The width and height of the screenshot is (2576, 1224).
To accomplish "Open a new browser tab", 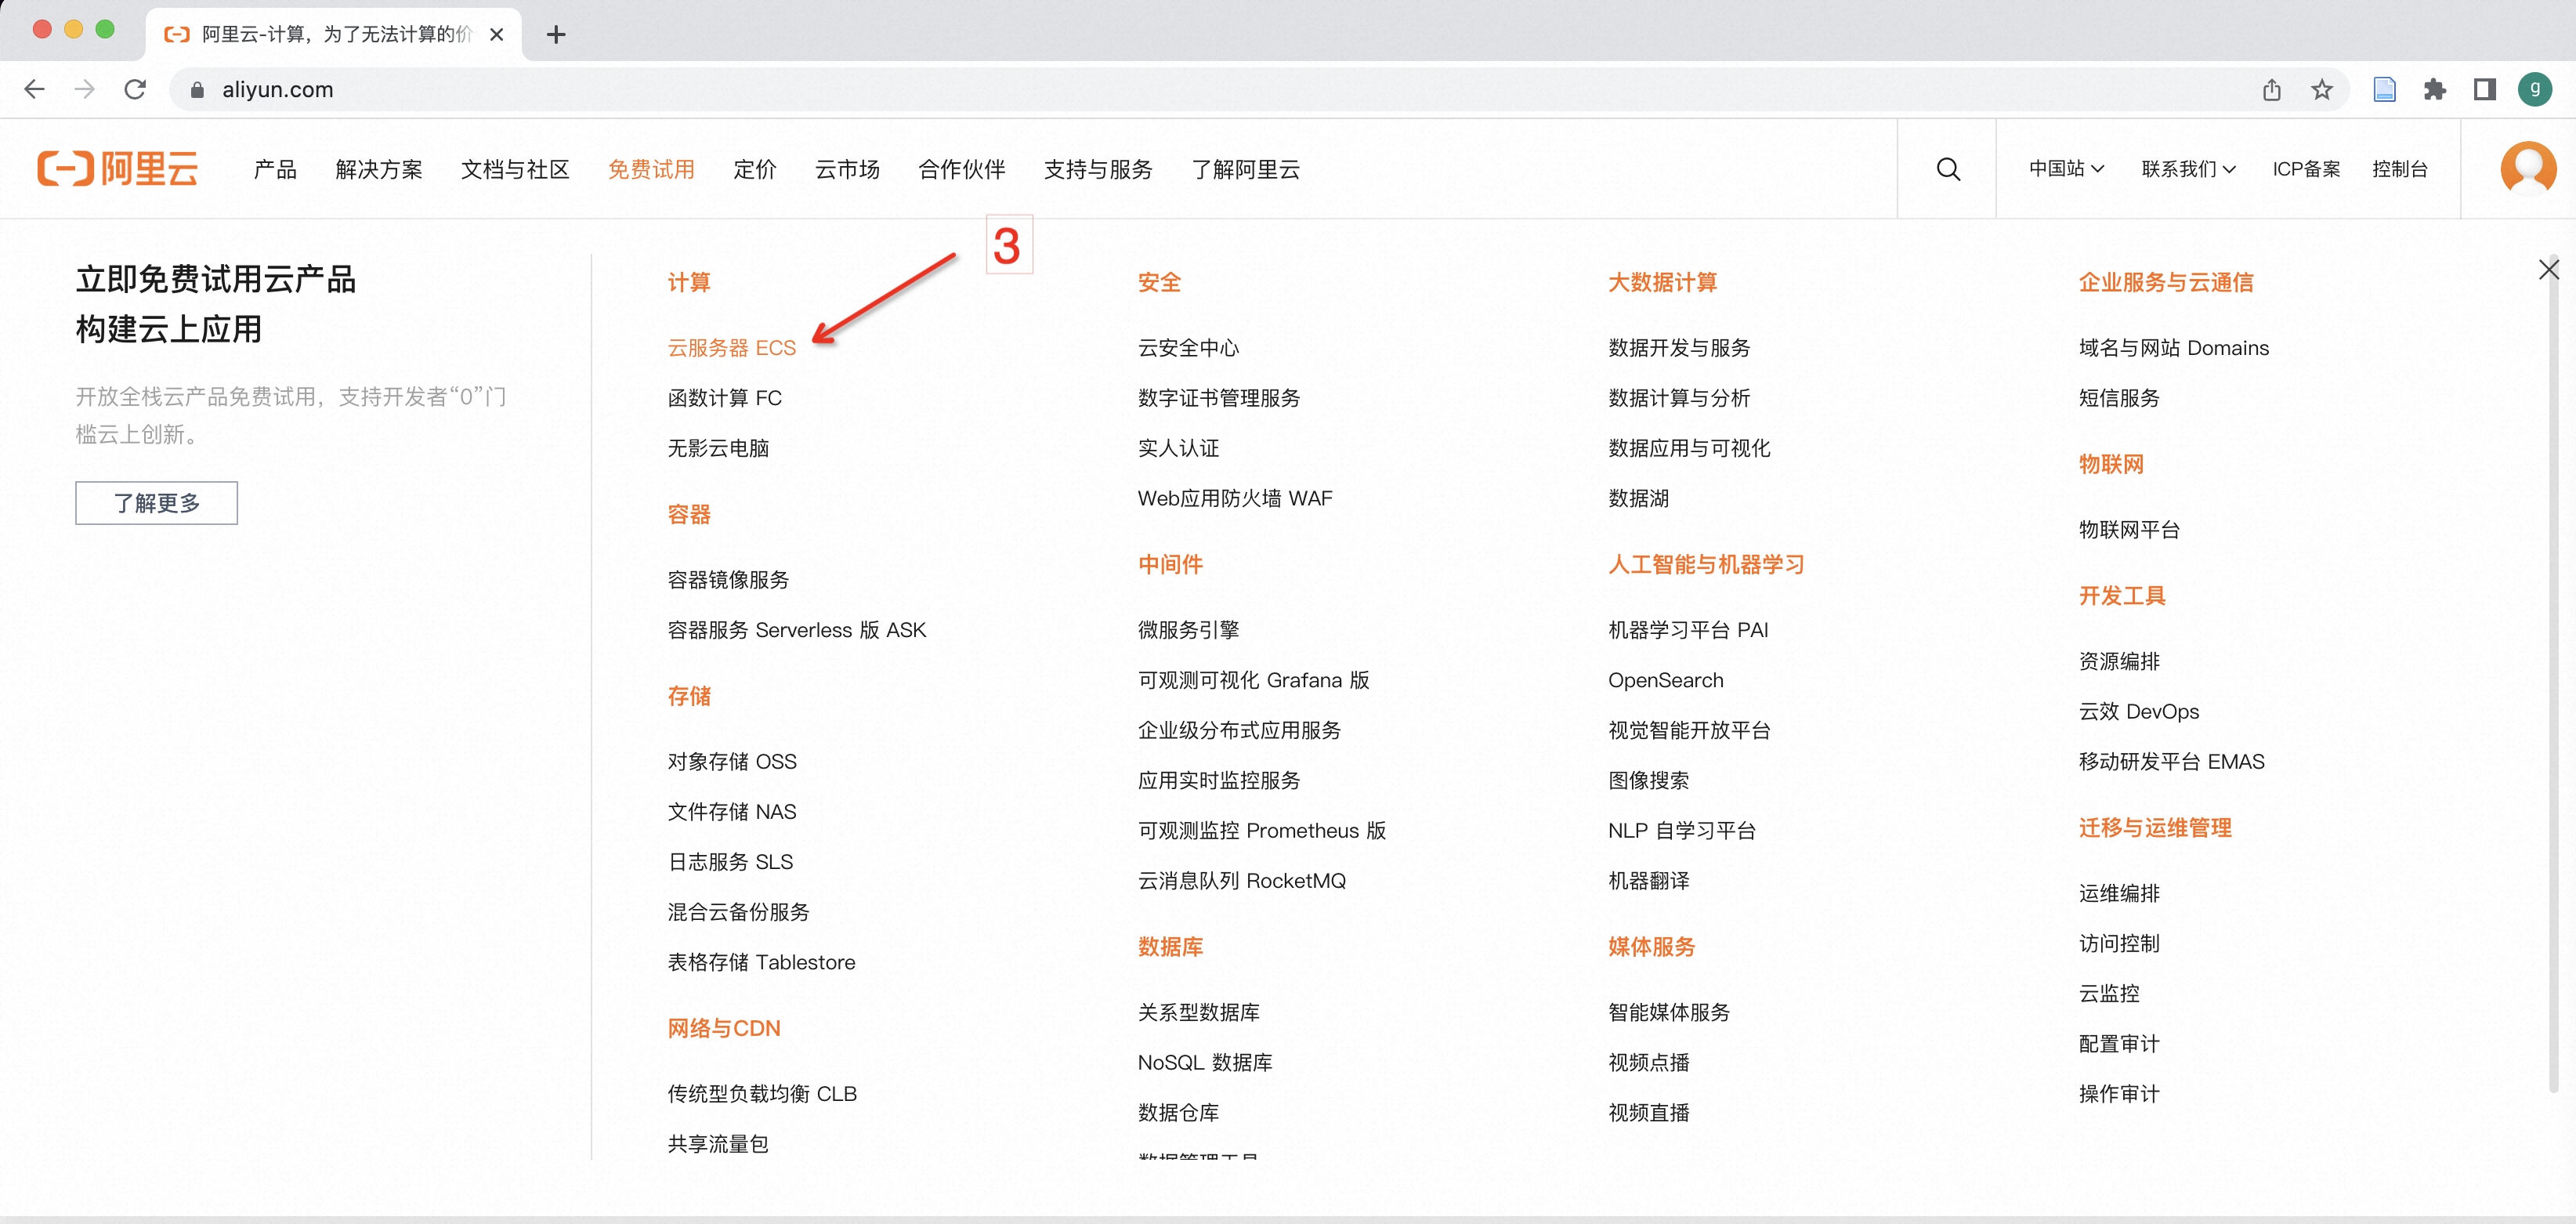I will [x=556, y=35].
